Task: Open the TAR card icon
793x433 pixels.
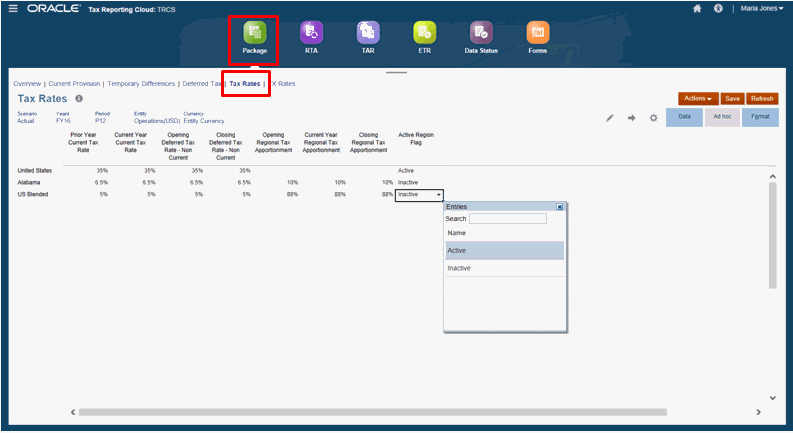Action: coord(368,33)
